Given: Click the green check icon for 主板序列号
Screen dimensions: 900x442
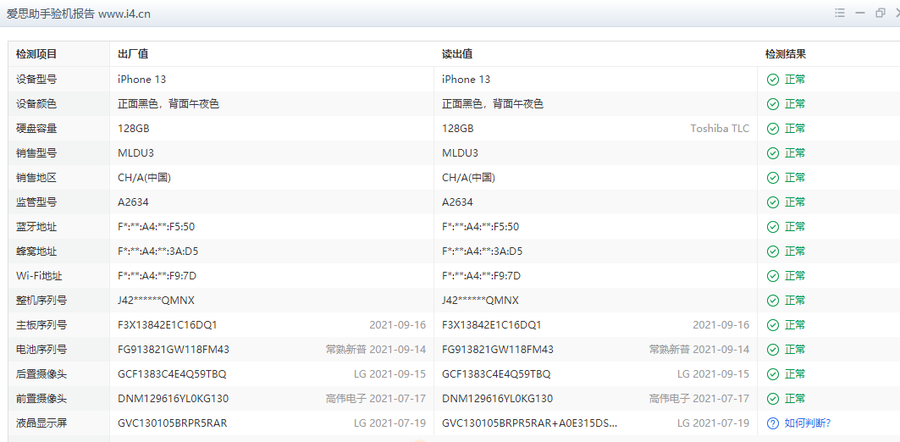Looking at the screenshot, I should [773, 325].
